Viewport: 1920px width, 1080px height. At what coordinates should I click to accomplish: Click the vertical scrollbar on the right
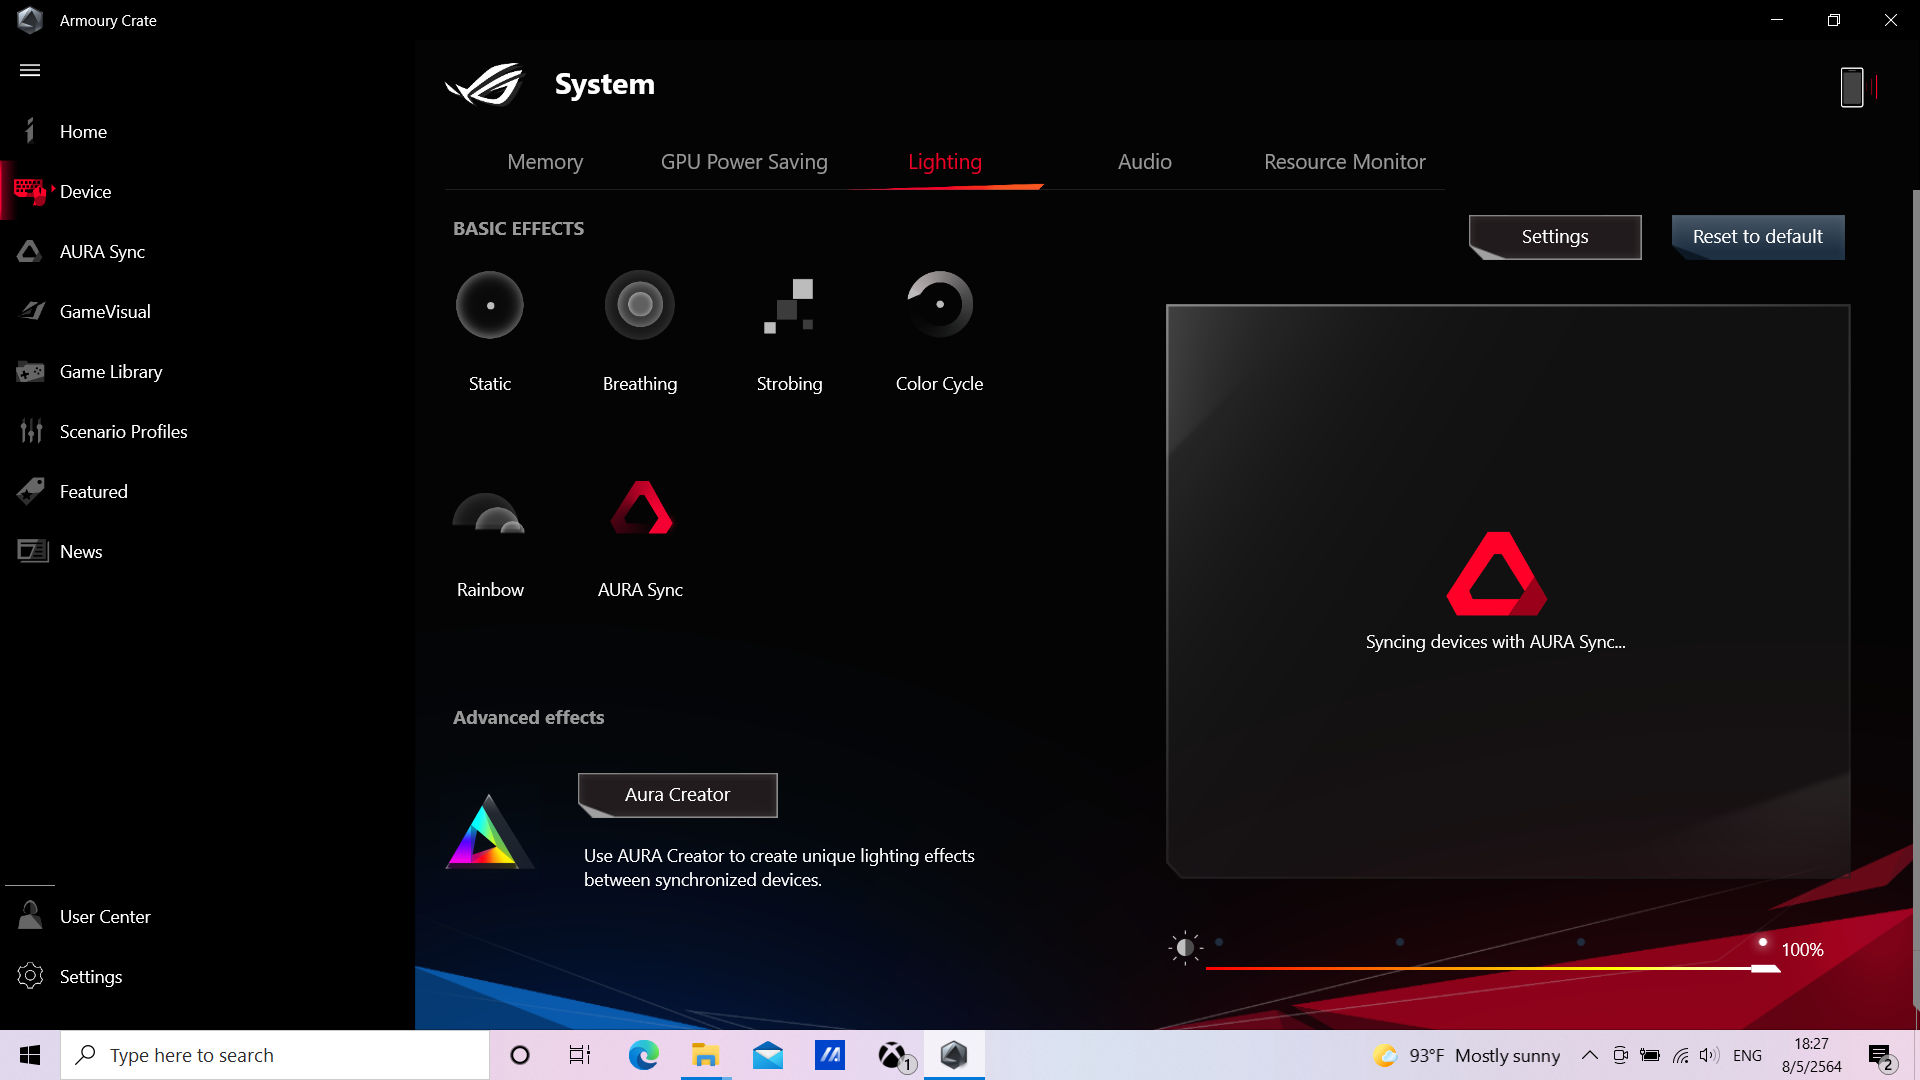pyautogui.click(x=1915, y=598)
